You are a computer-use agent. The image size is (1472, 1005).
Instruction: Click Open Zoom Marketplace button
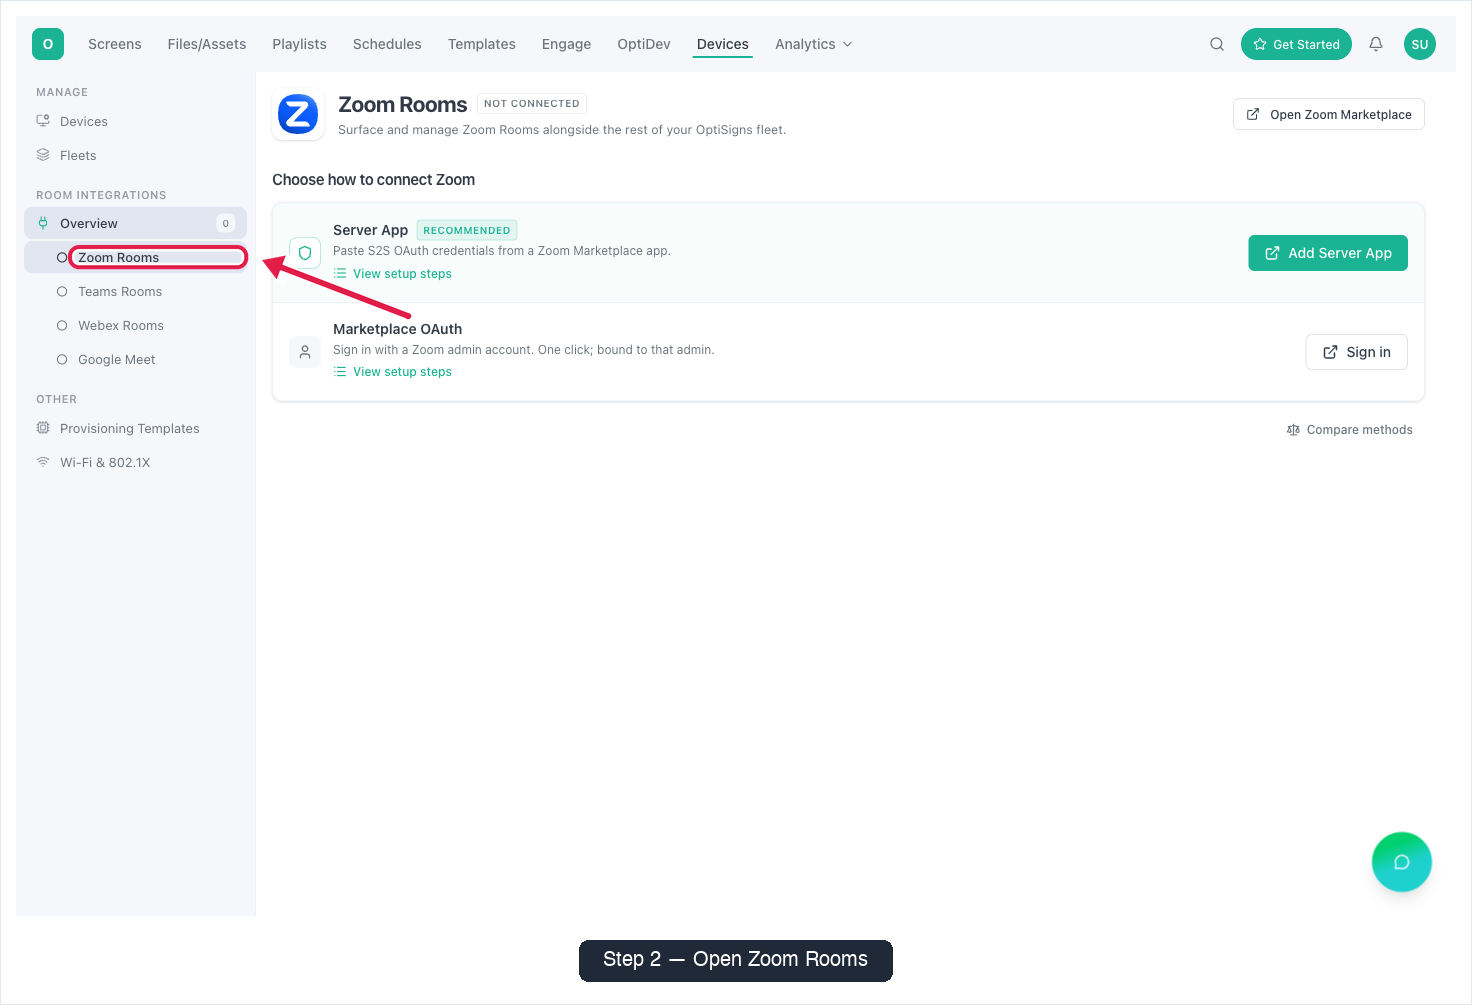pyautogui.click(x=1329, y=114)
